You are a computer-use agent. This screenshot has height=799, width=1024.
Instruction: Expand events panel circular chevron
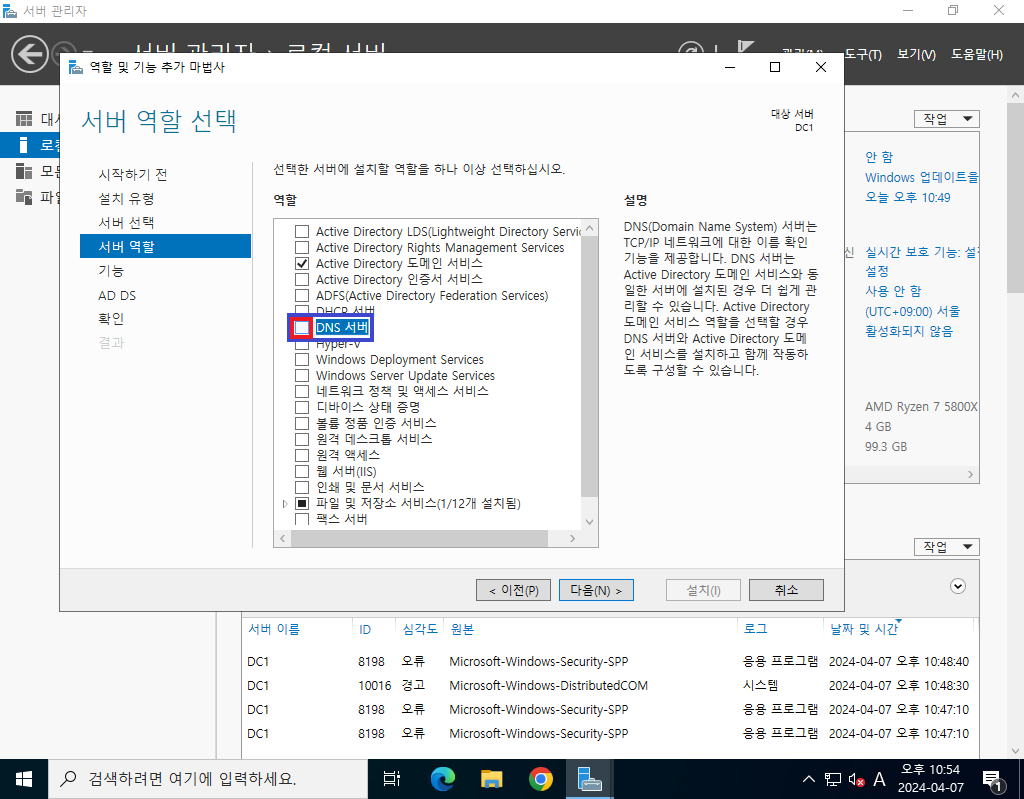tap(957, 586)
